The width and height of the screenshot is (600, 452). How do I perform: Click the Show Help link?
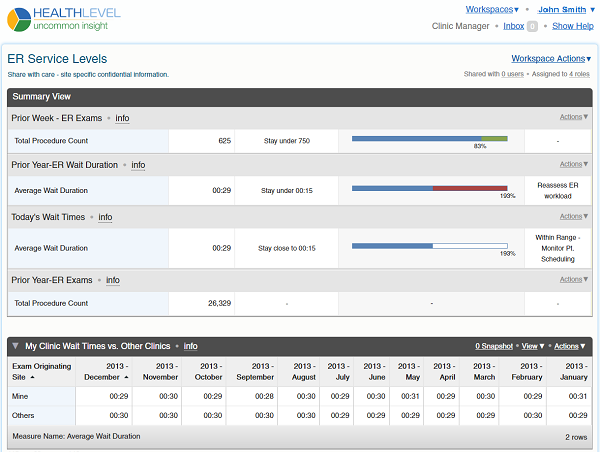click(572, 26)
